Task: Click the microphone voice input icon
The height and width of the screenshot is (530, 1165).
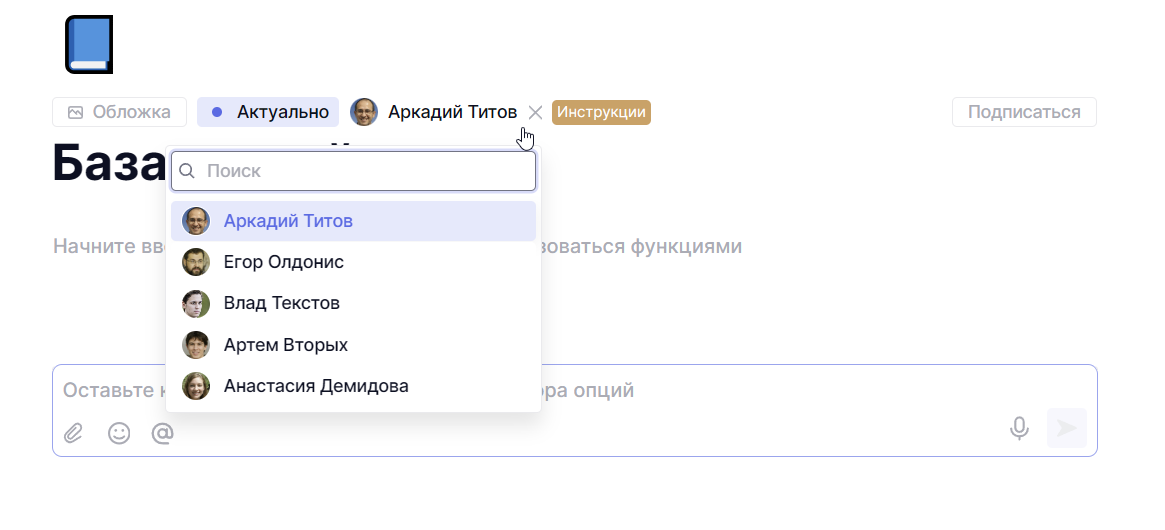Action: pos(1019,428)
